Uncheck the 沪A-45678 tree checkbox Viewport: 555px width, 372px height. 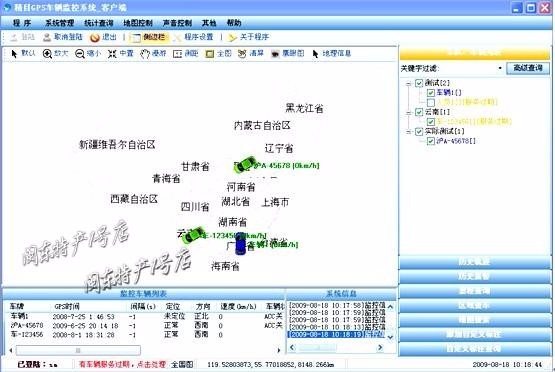[x=430, y=141]
